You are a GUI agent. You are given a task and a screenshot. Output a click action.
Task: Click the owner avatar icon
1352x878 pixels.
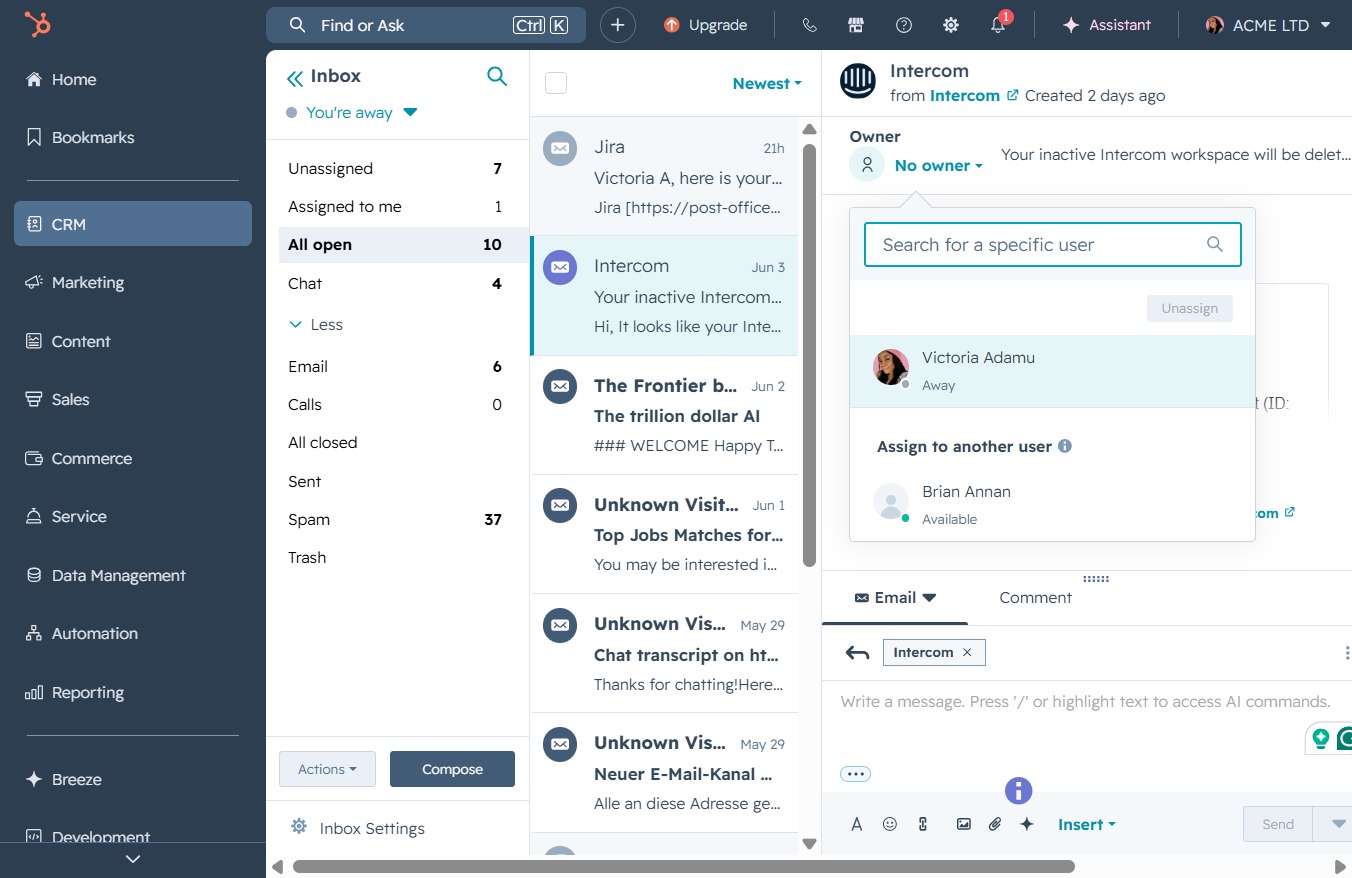pos(866,165)
